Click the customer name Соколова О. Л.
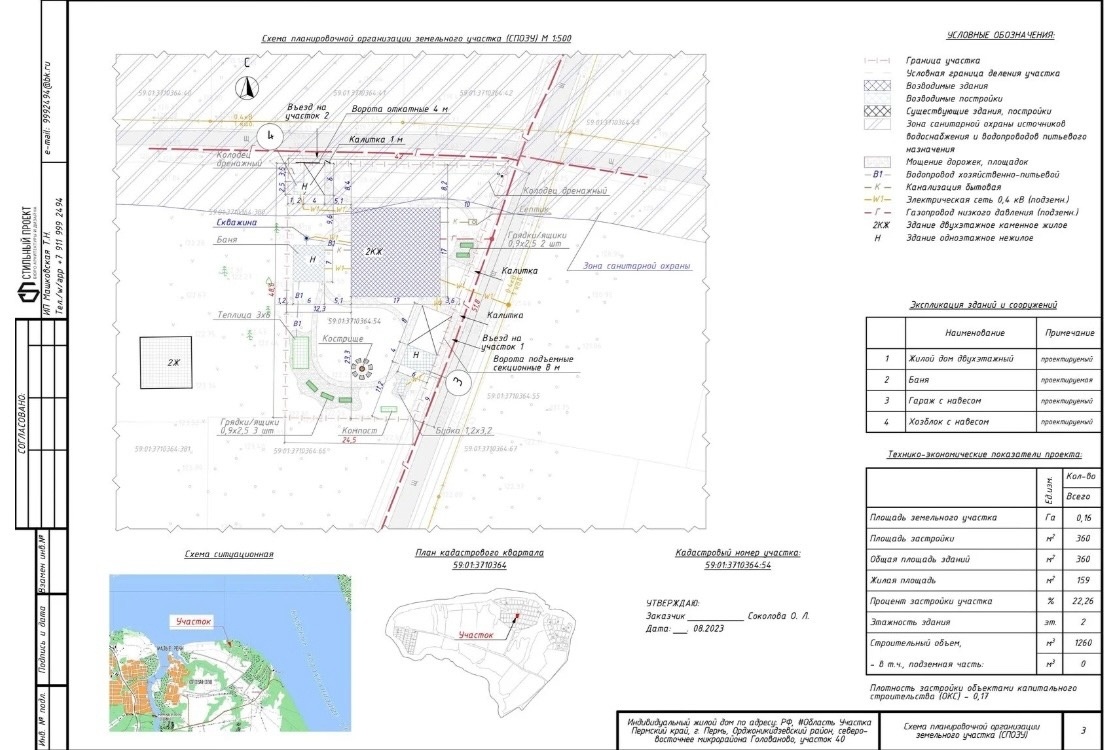Viewport: 1105px width, 750px height. pos(779,615)
